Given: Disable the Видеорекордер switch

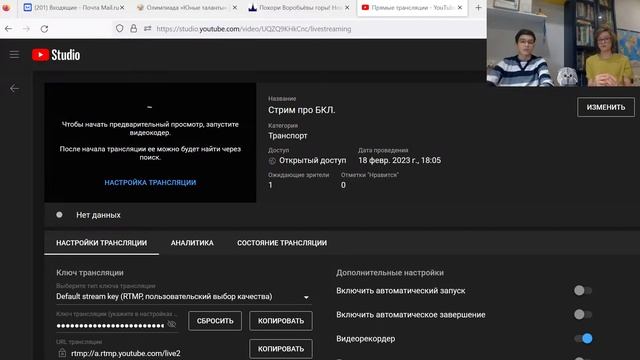Looking at the screenshot, I should click(x=583, y=338).
